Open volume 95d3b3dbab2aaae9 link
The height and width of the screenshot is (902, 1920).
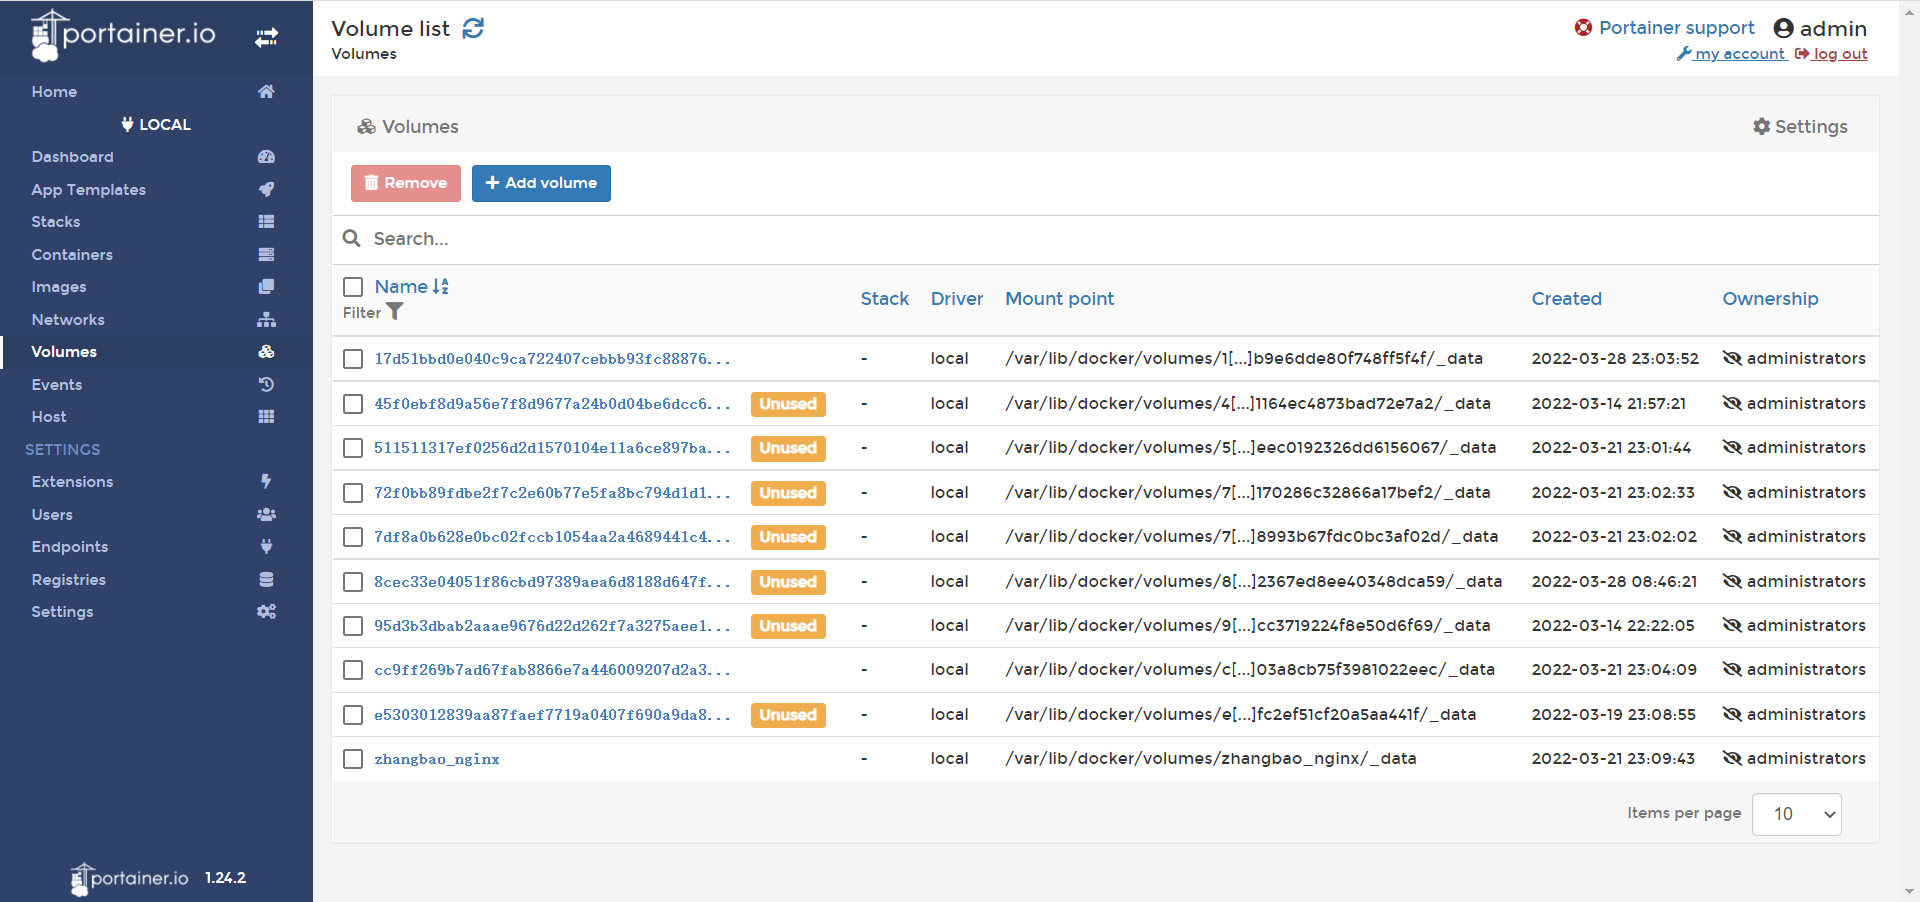click(552, 626)
